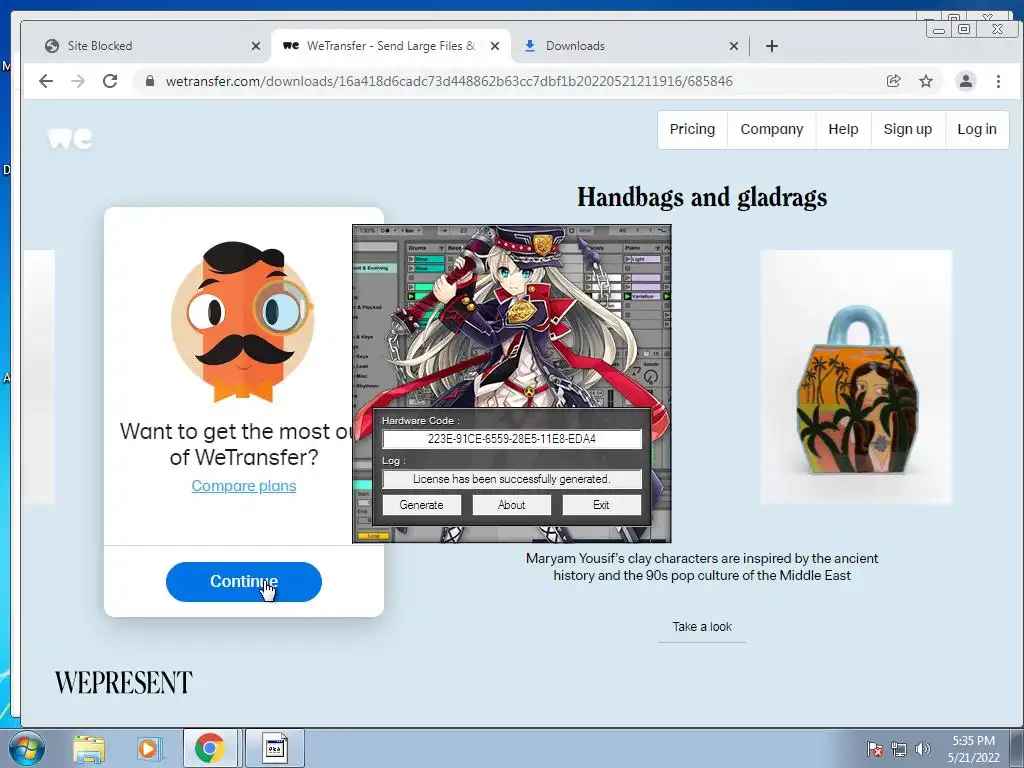Click the taskbar clock showing 5:35 PM
Screen dimensions: 1024x768
(973, 749)
